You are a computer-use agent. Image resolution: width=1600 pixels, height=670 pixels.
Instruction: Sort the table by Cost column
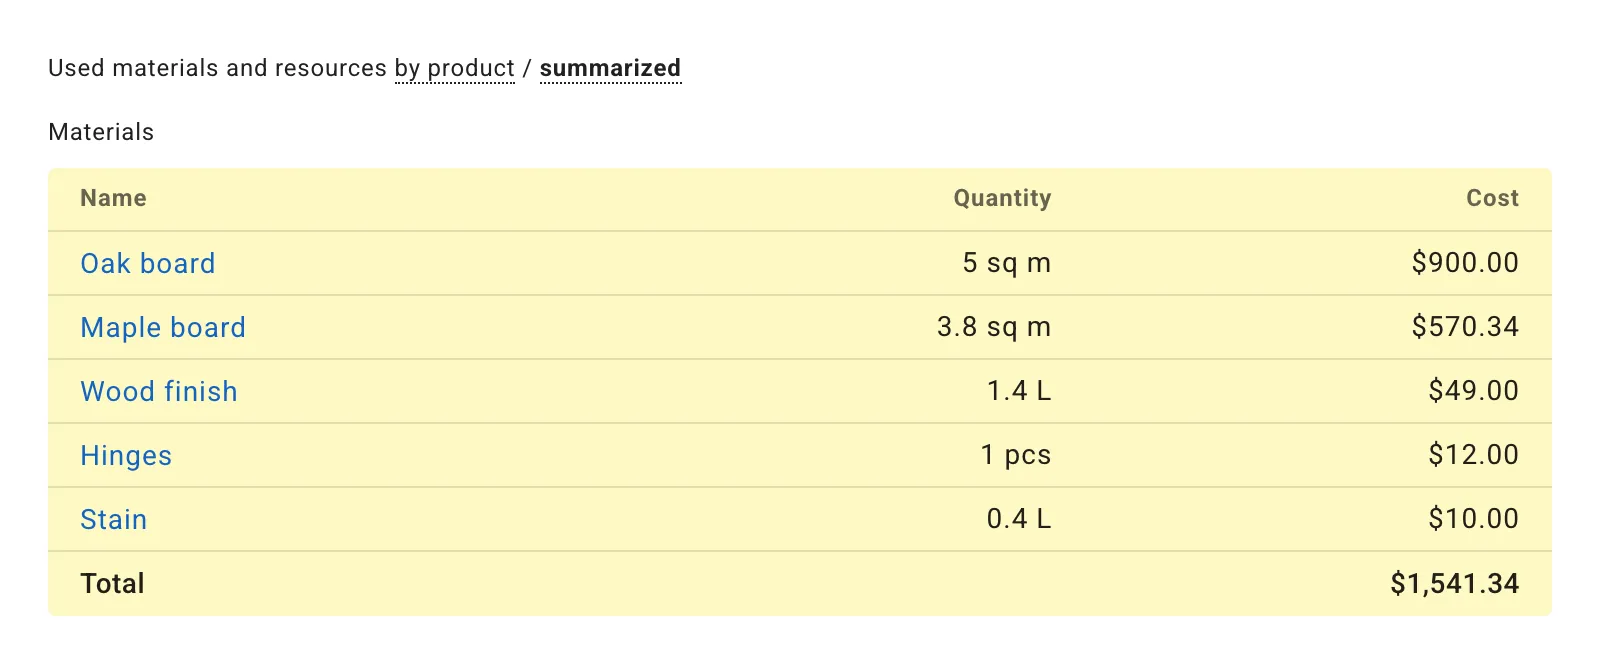tap(1492, 198)
